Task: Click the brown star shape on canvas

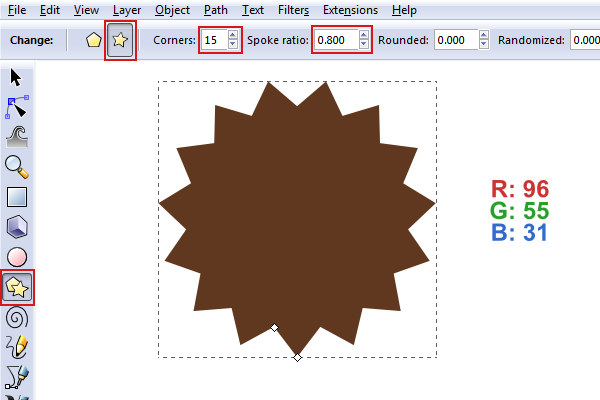Action: point(297,218)
